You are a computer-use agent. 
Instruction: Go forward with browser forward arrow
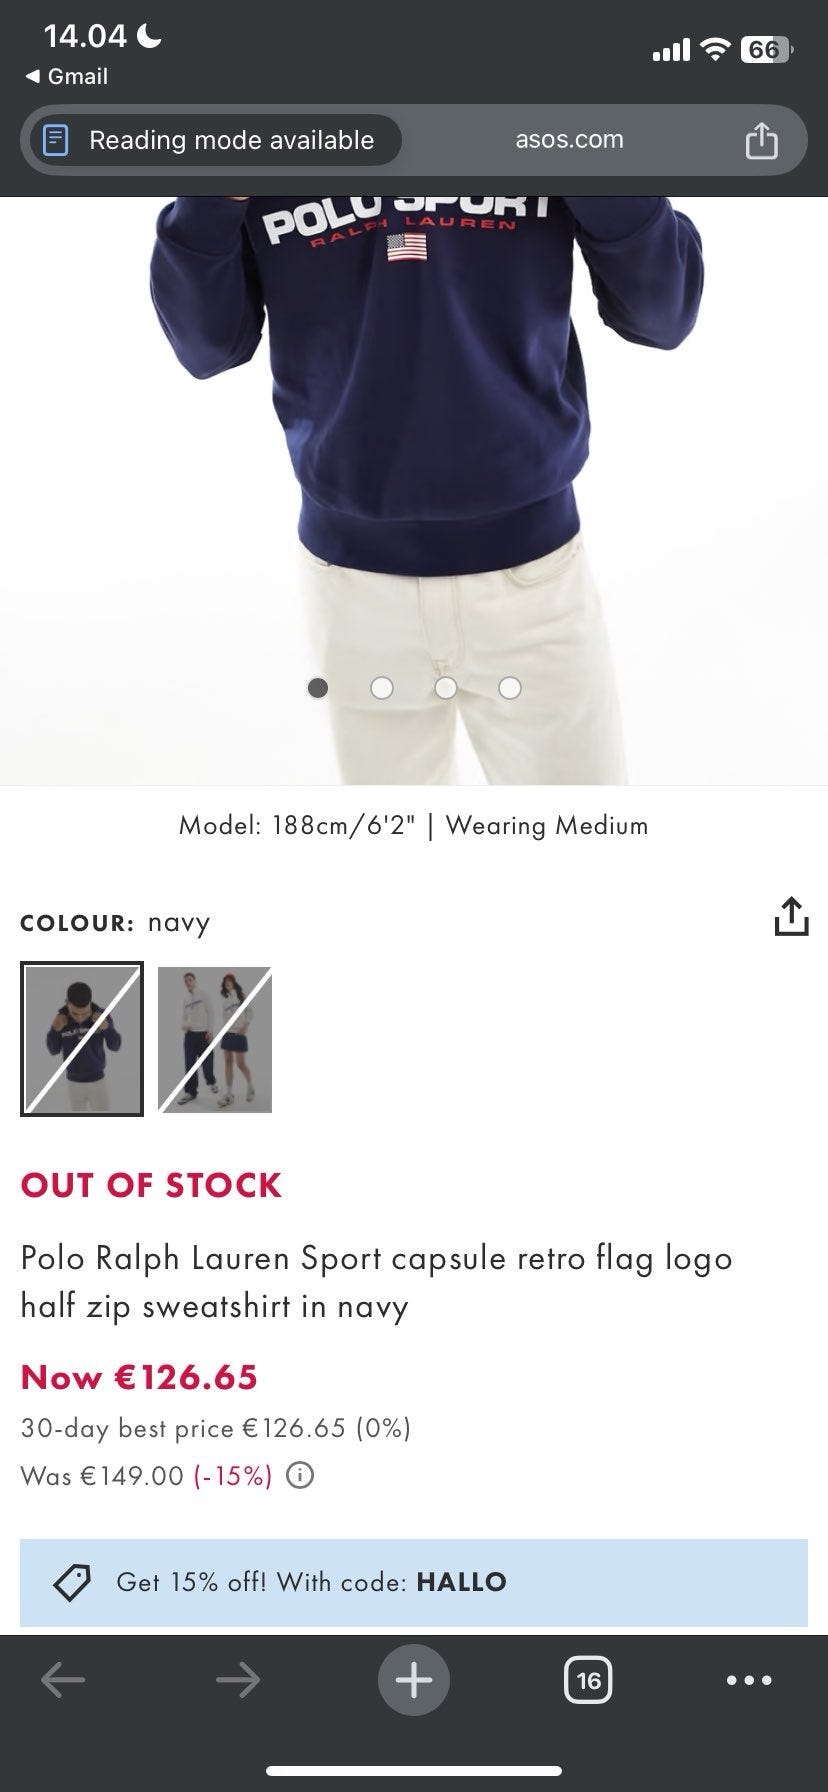coord(238,1680)
